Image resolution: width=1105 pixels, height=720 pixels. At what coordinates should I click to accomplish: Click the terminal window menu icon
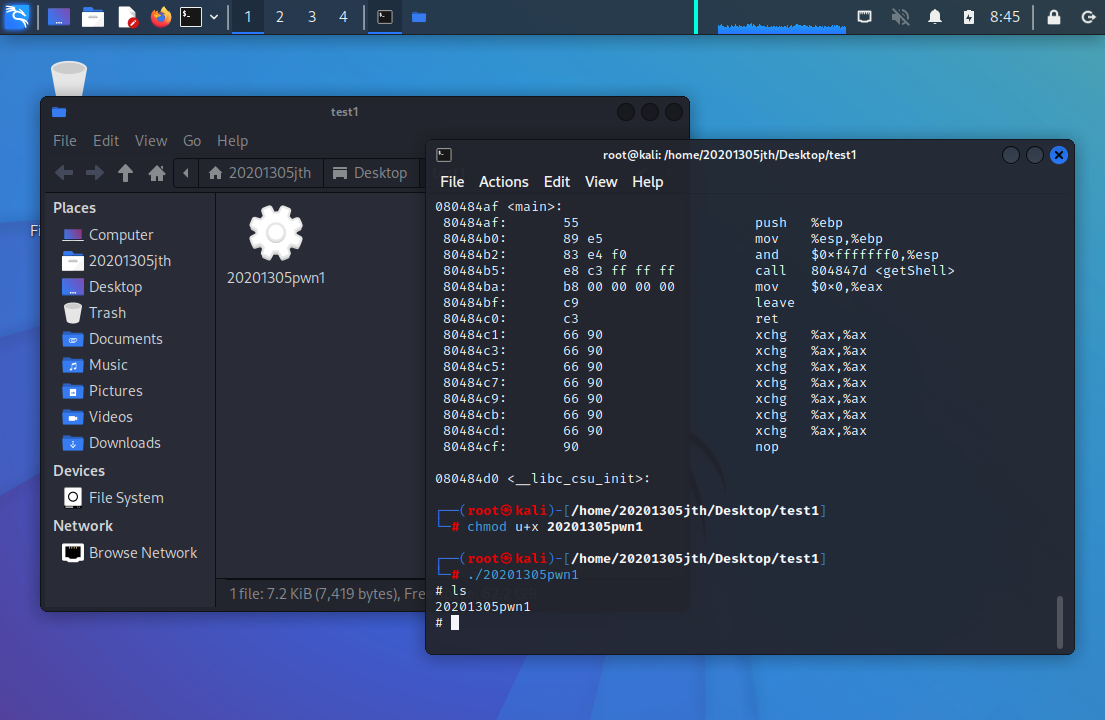444,155
